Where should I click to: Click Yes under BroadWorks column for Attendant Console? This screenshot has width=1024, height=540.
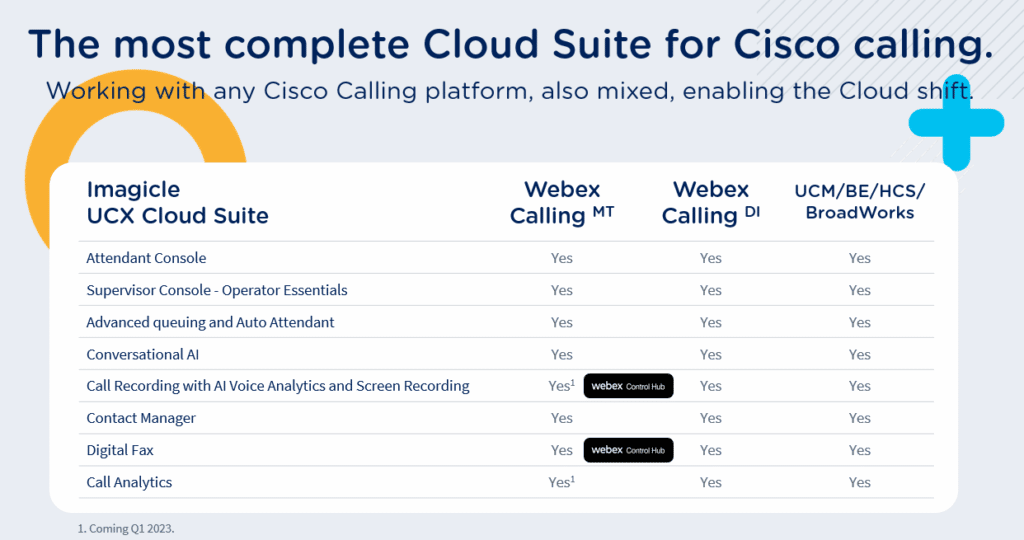coord(859,258)
